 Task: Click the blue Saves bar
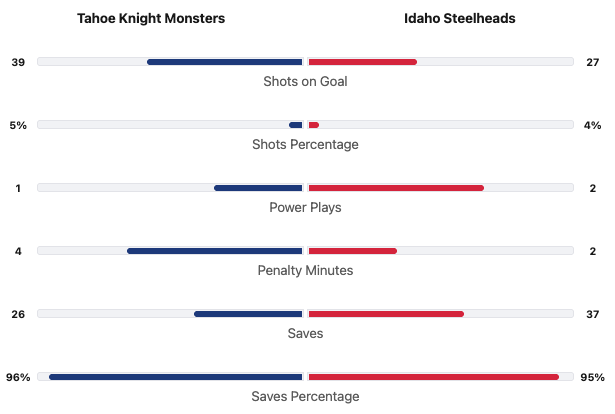tap(248, 314)
